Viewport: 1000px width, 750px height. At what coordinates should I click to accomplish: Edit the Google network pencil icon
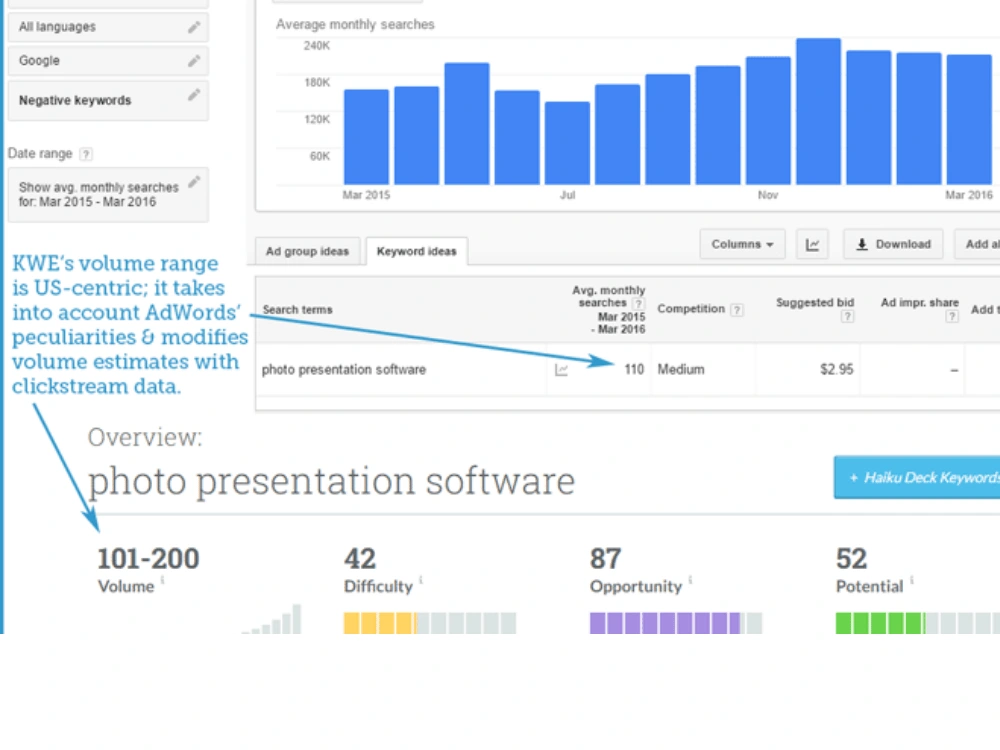(x=194, y=61)
